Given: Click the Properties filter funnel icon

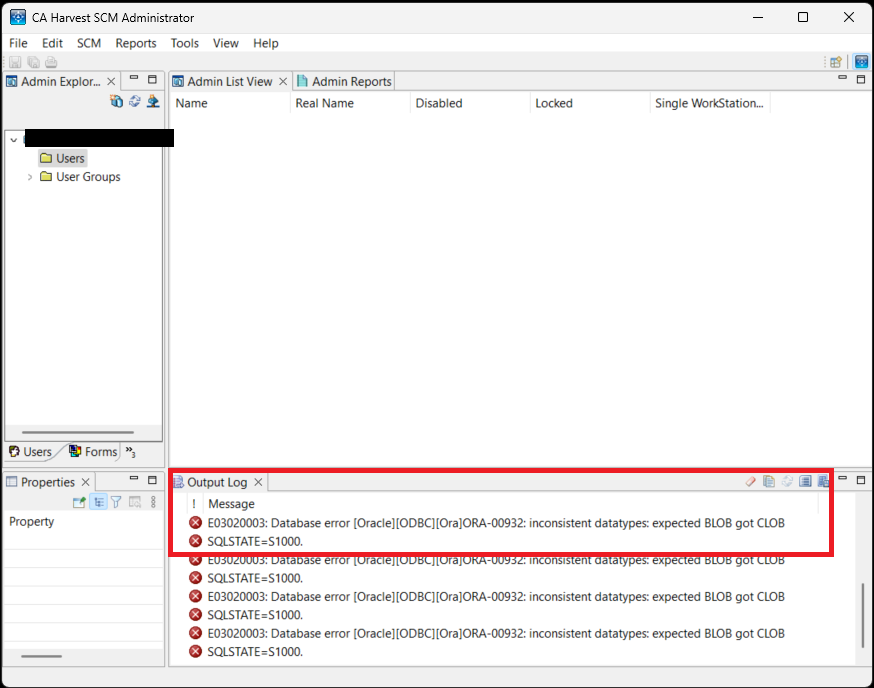Looking at the screenshot, I should (116, 502).
